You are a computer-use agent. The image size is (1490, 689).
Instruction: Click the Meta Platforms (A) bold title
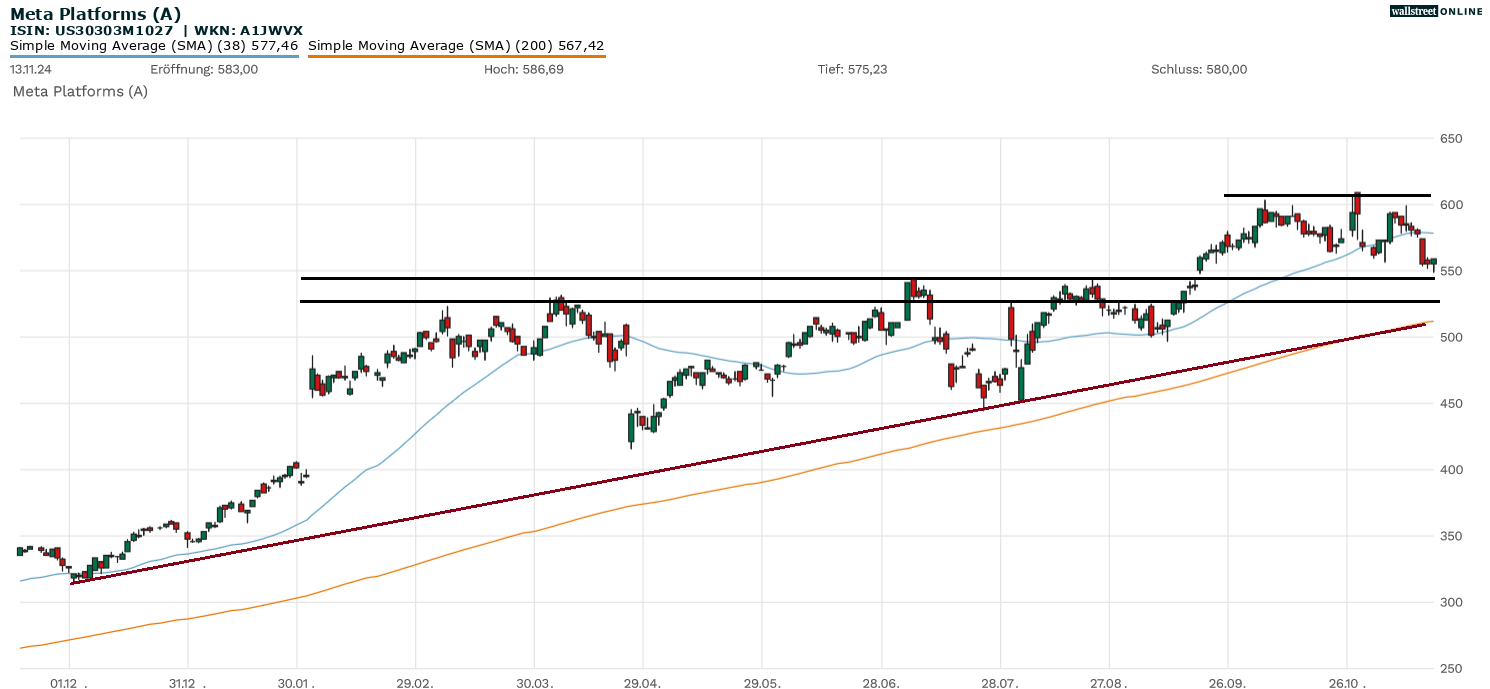click(95, 14)
